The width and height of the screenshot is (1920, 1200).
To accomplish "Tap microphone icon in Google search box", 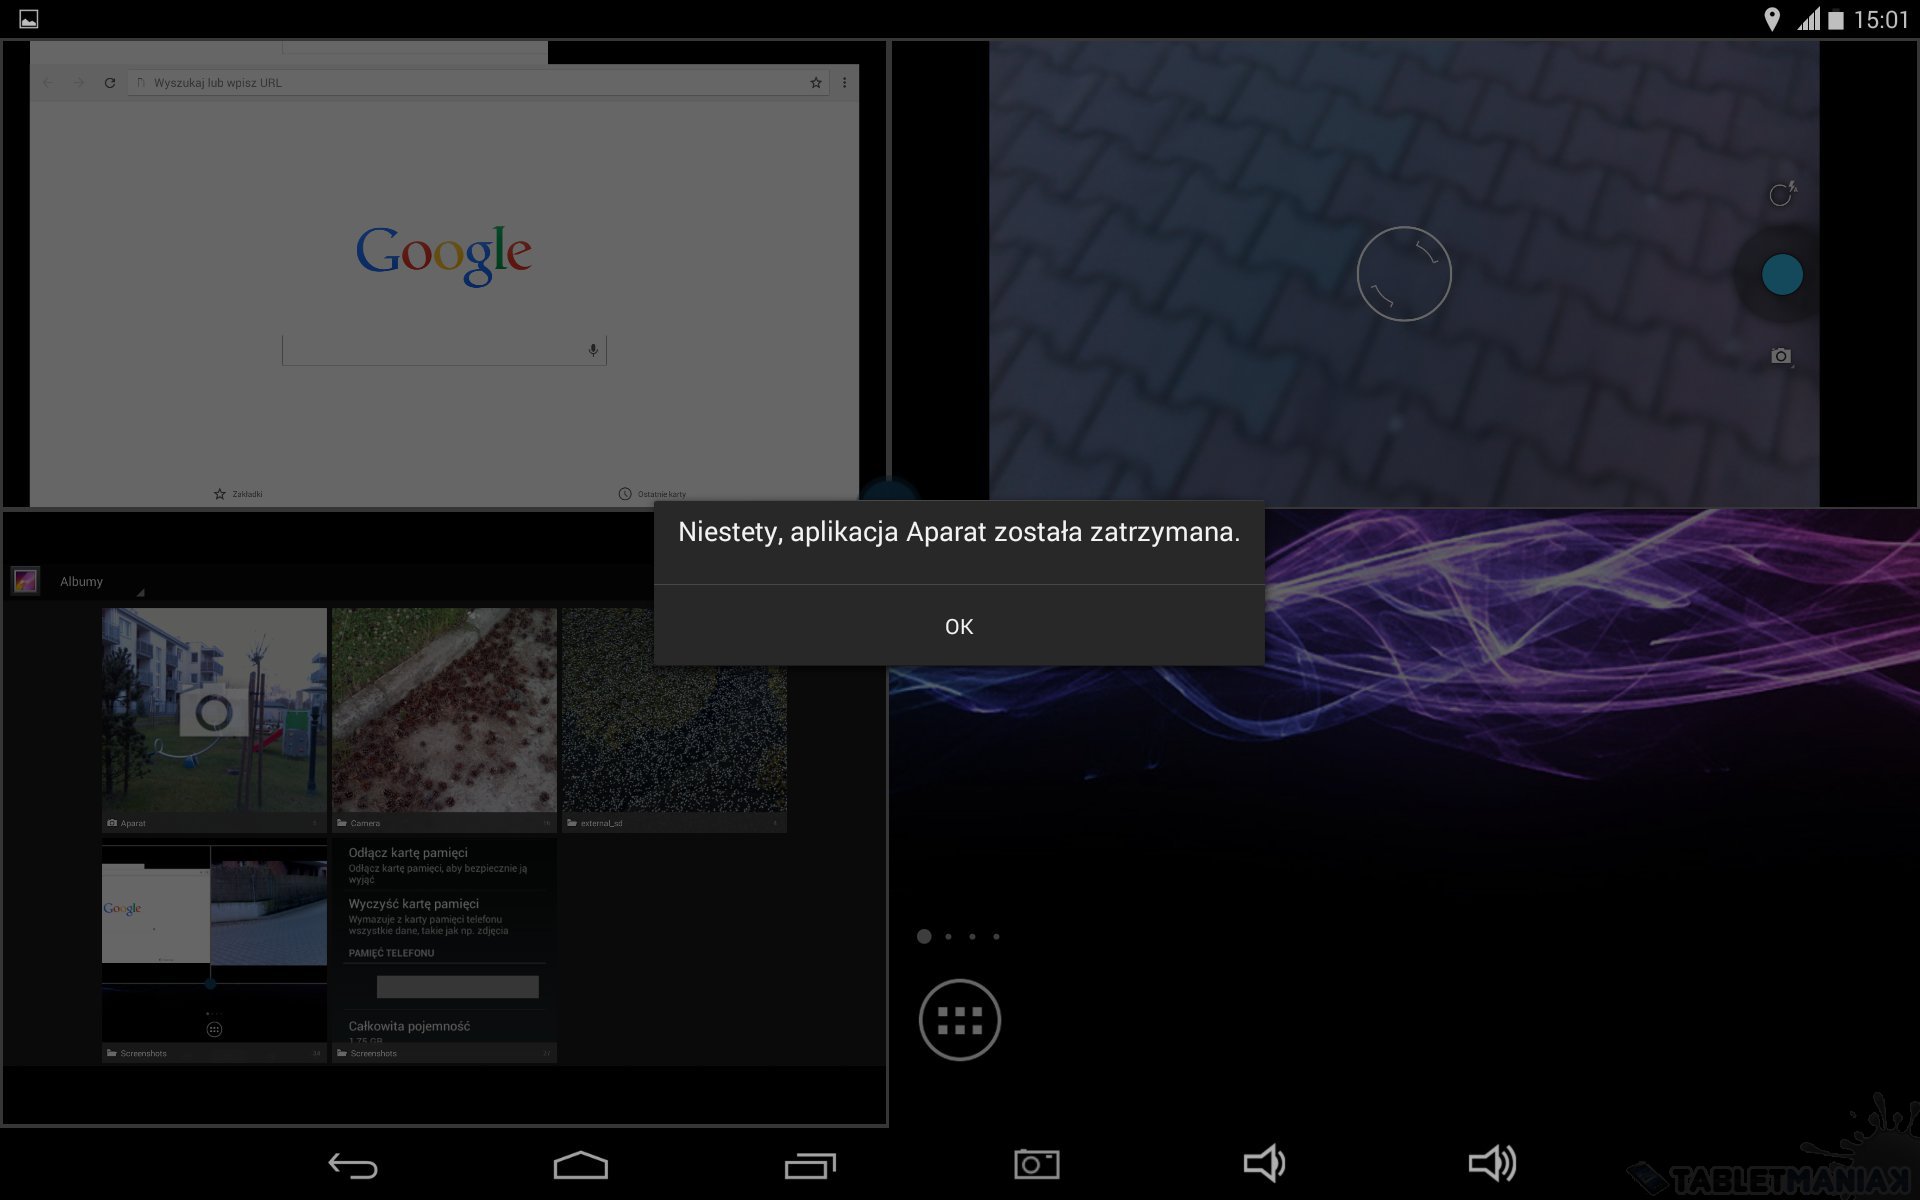I will (593, 350).
